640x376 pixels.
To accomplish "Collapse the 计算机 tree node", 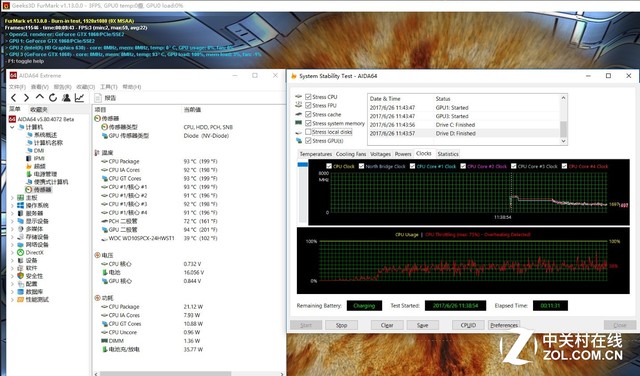I will pyautogui.click(x=12, y=127).
